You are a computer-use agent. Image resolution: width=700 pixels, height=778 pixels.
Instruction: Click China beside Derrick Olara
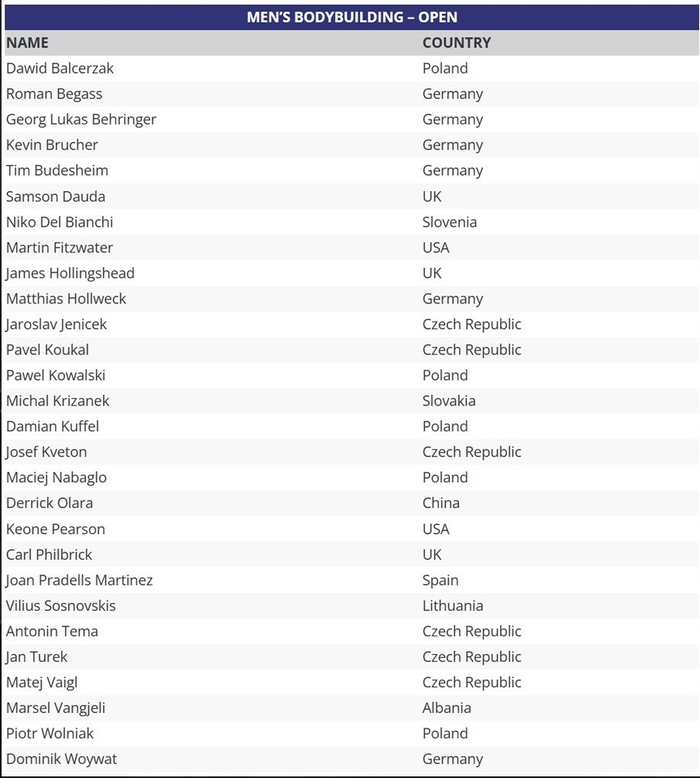click(x=441, y=503)
